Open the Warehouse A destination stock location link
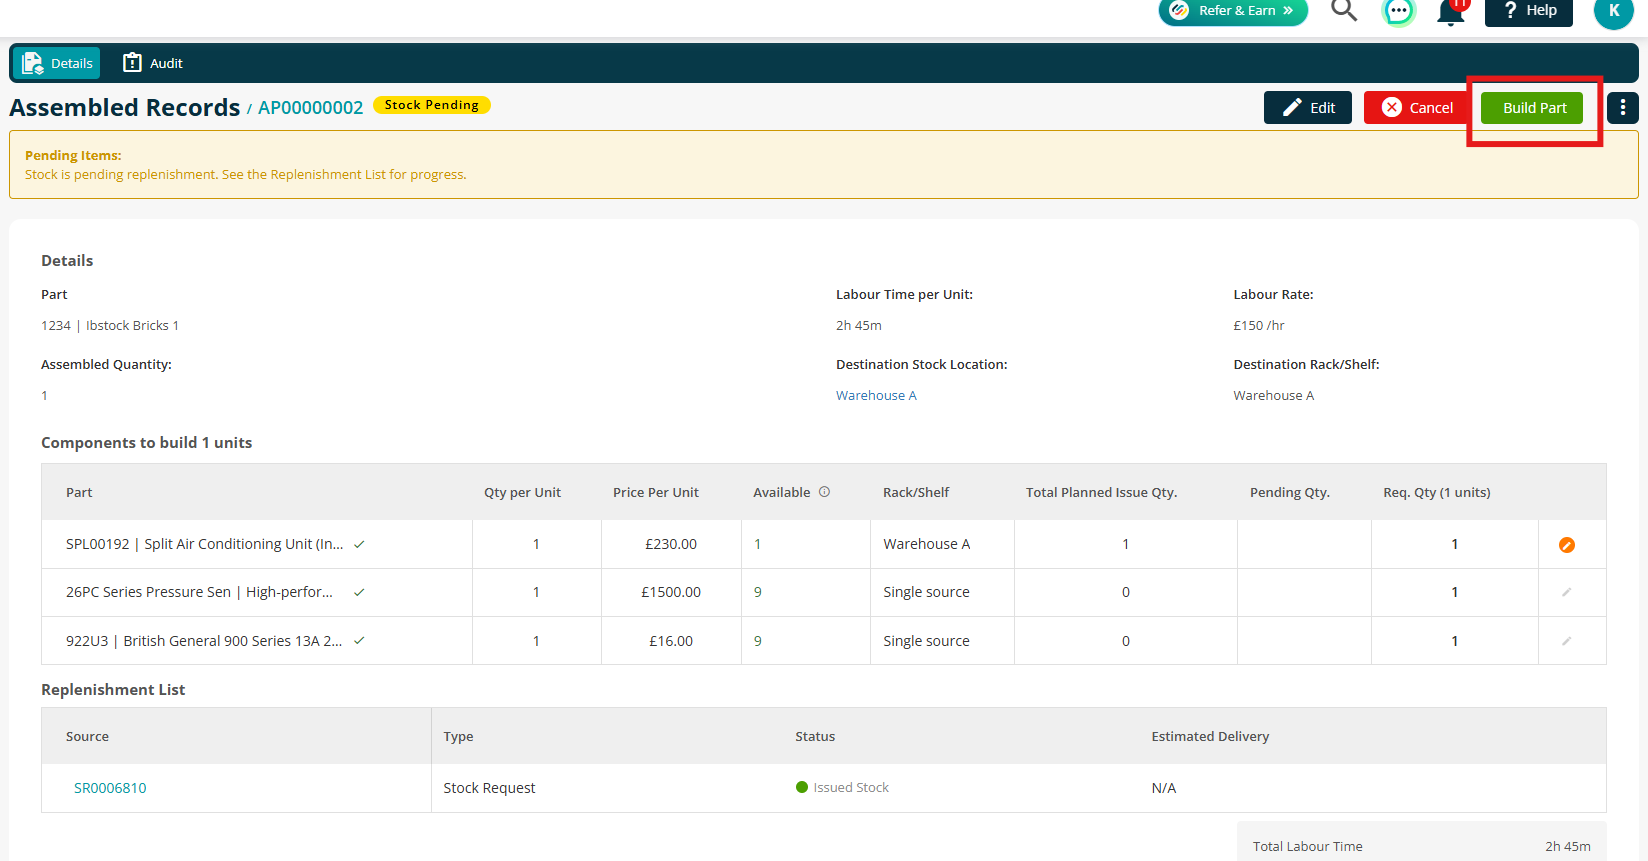Viewport: 1648px width, 861px height. [x=876, y=396]
